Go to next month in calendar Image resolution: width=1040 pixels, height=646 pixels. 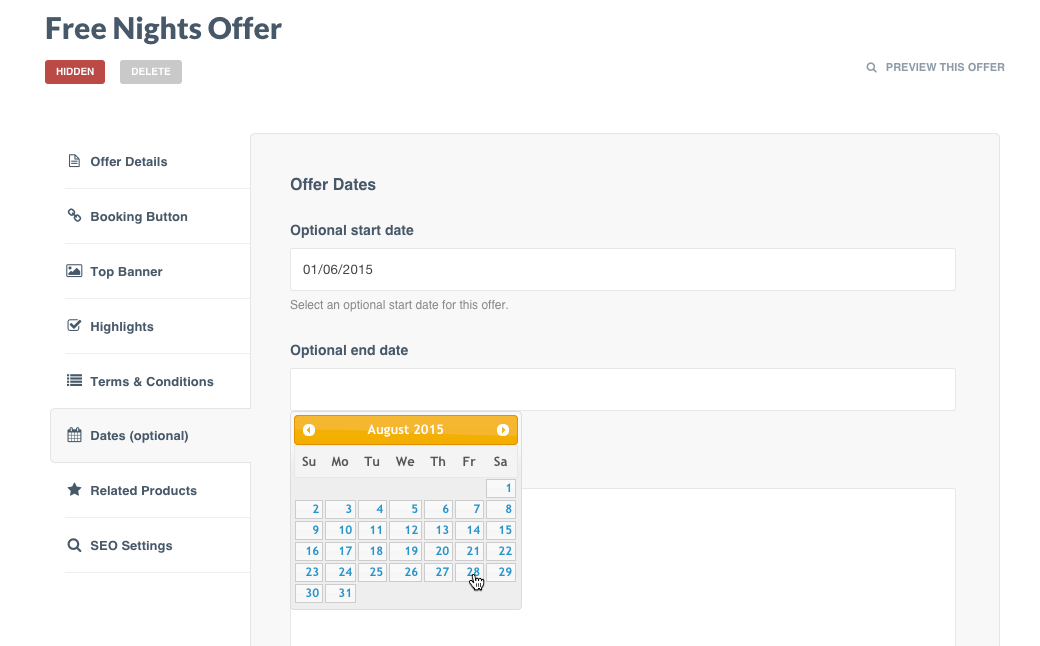point(503,430)
